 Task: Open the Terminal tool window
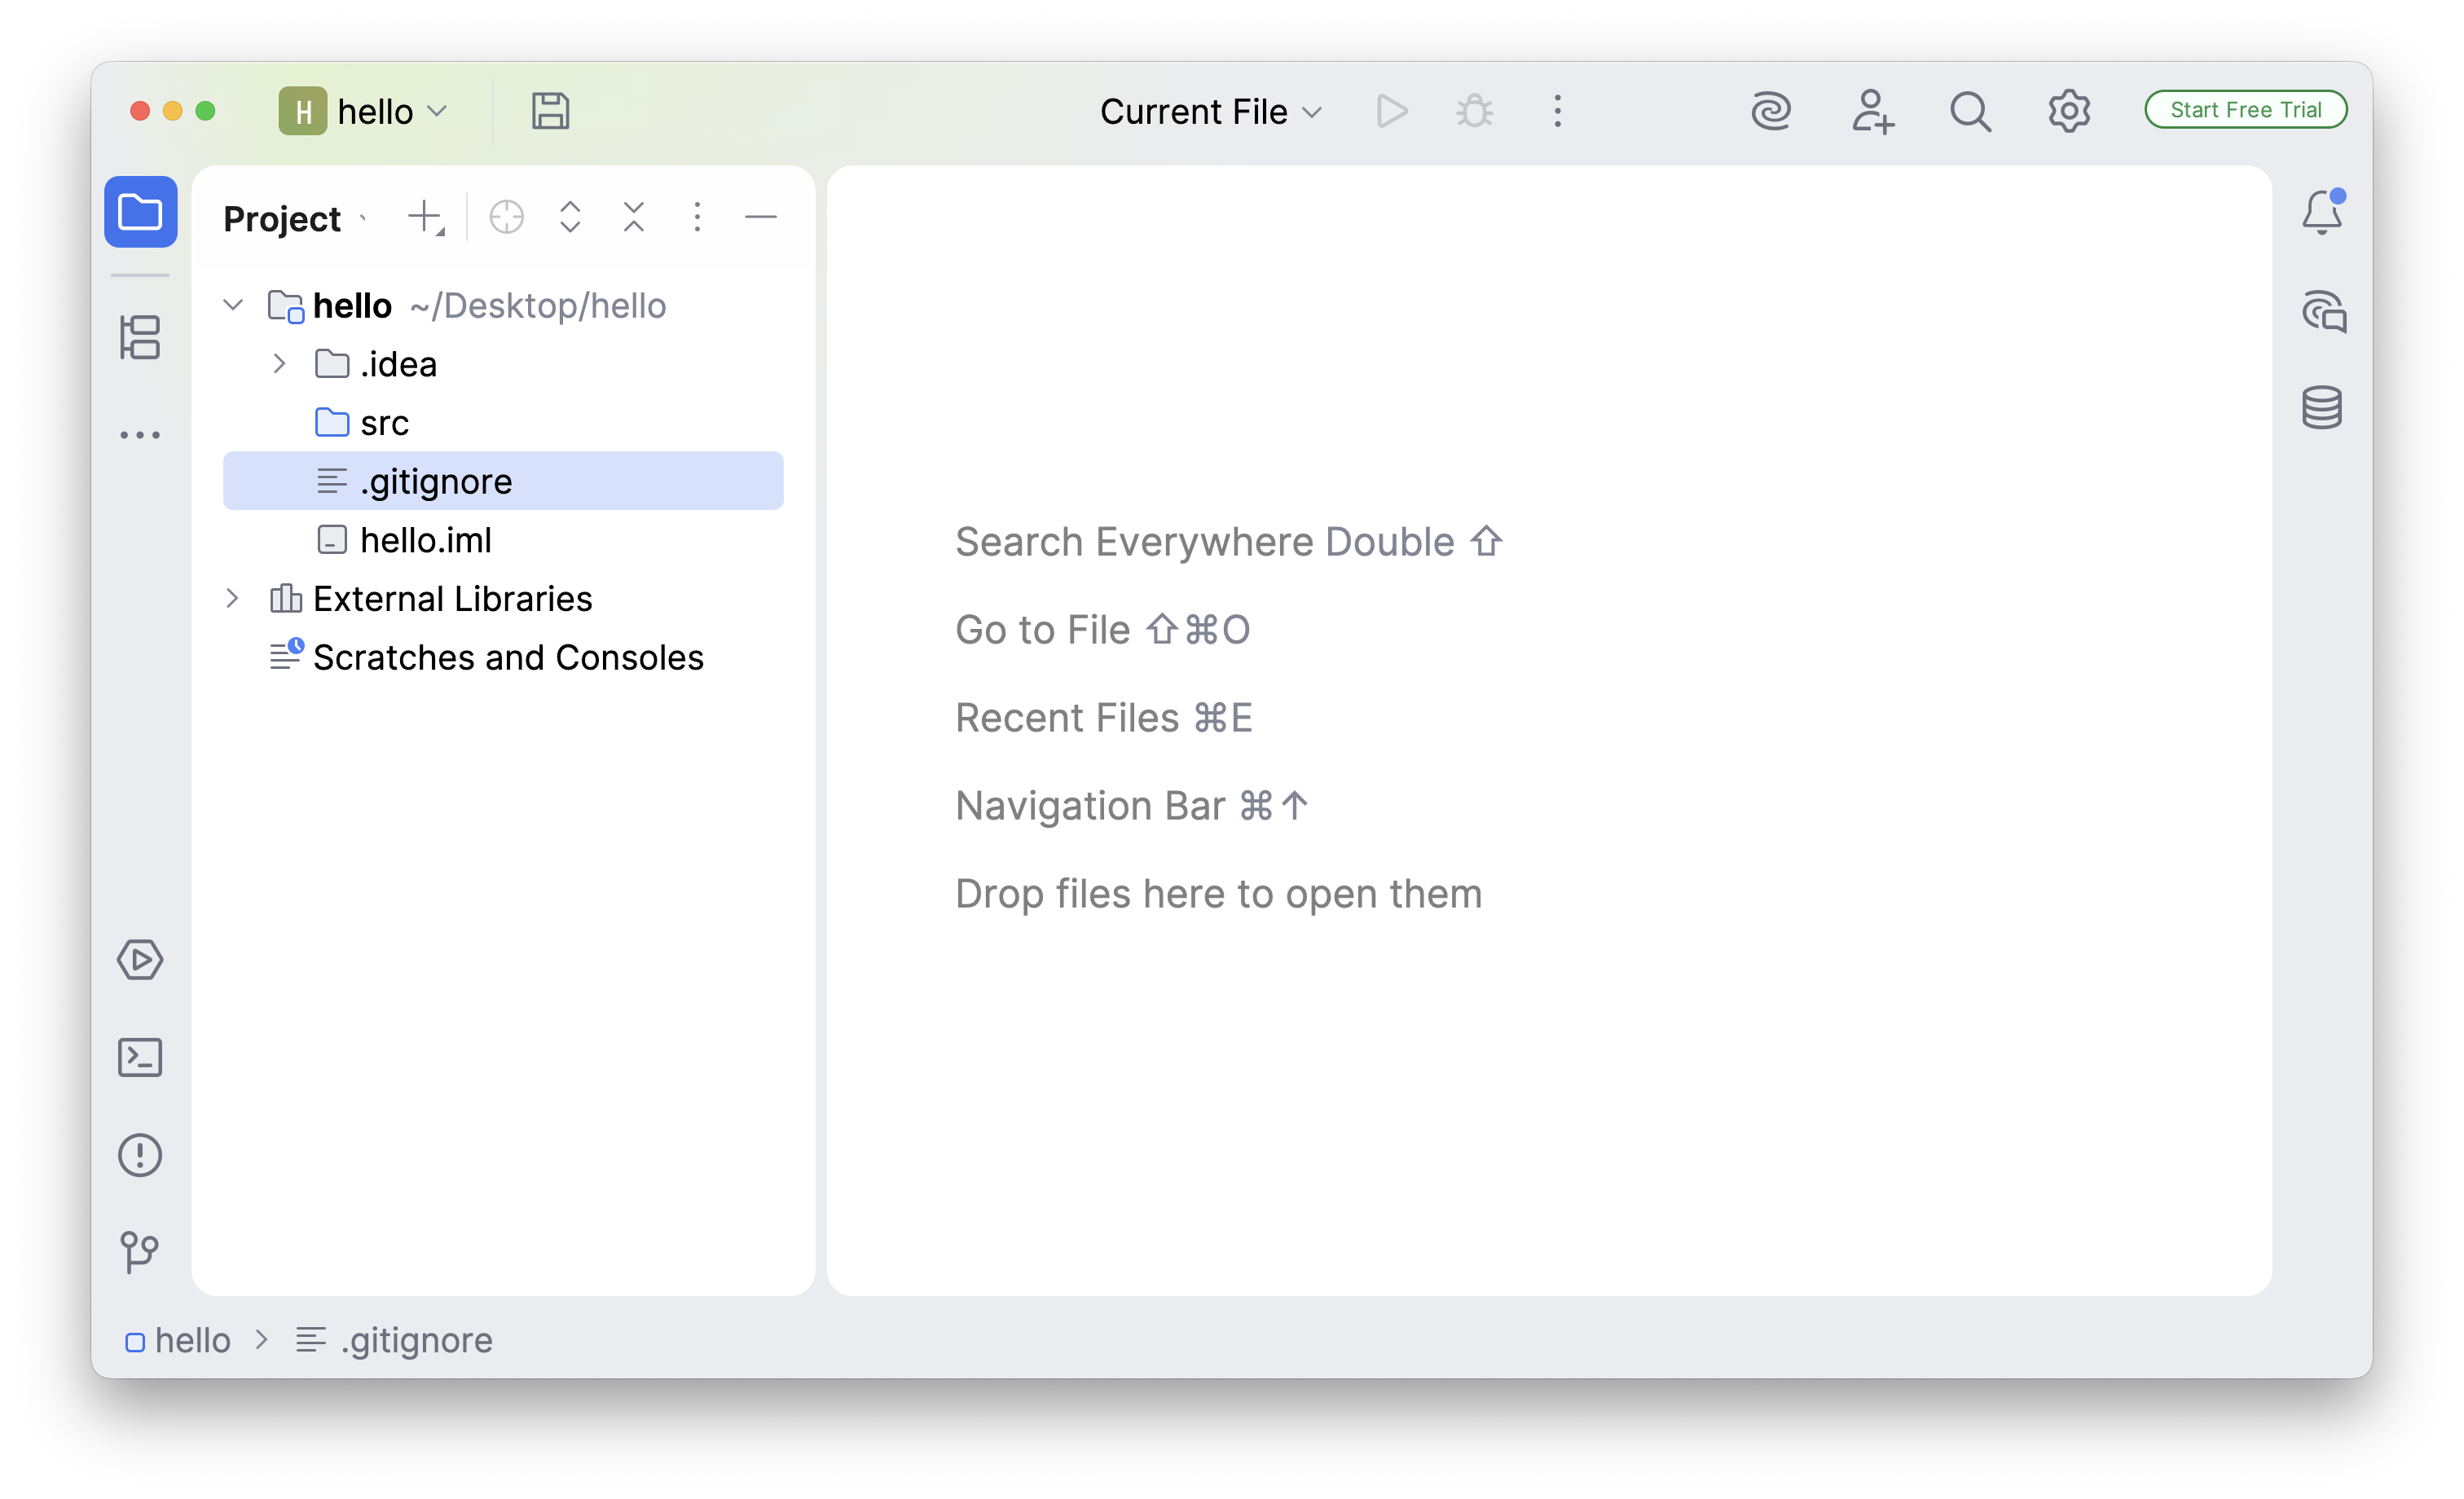(140, 1057)
